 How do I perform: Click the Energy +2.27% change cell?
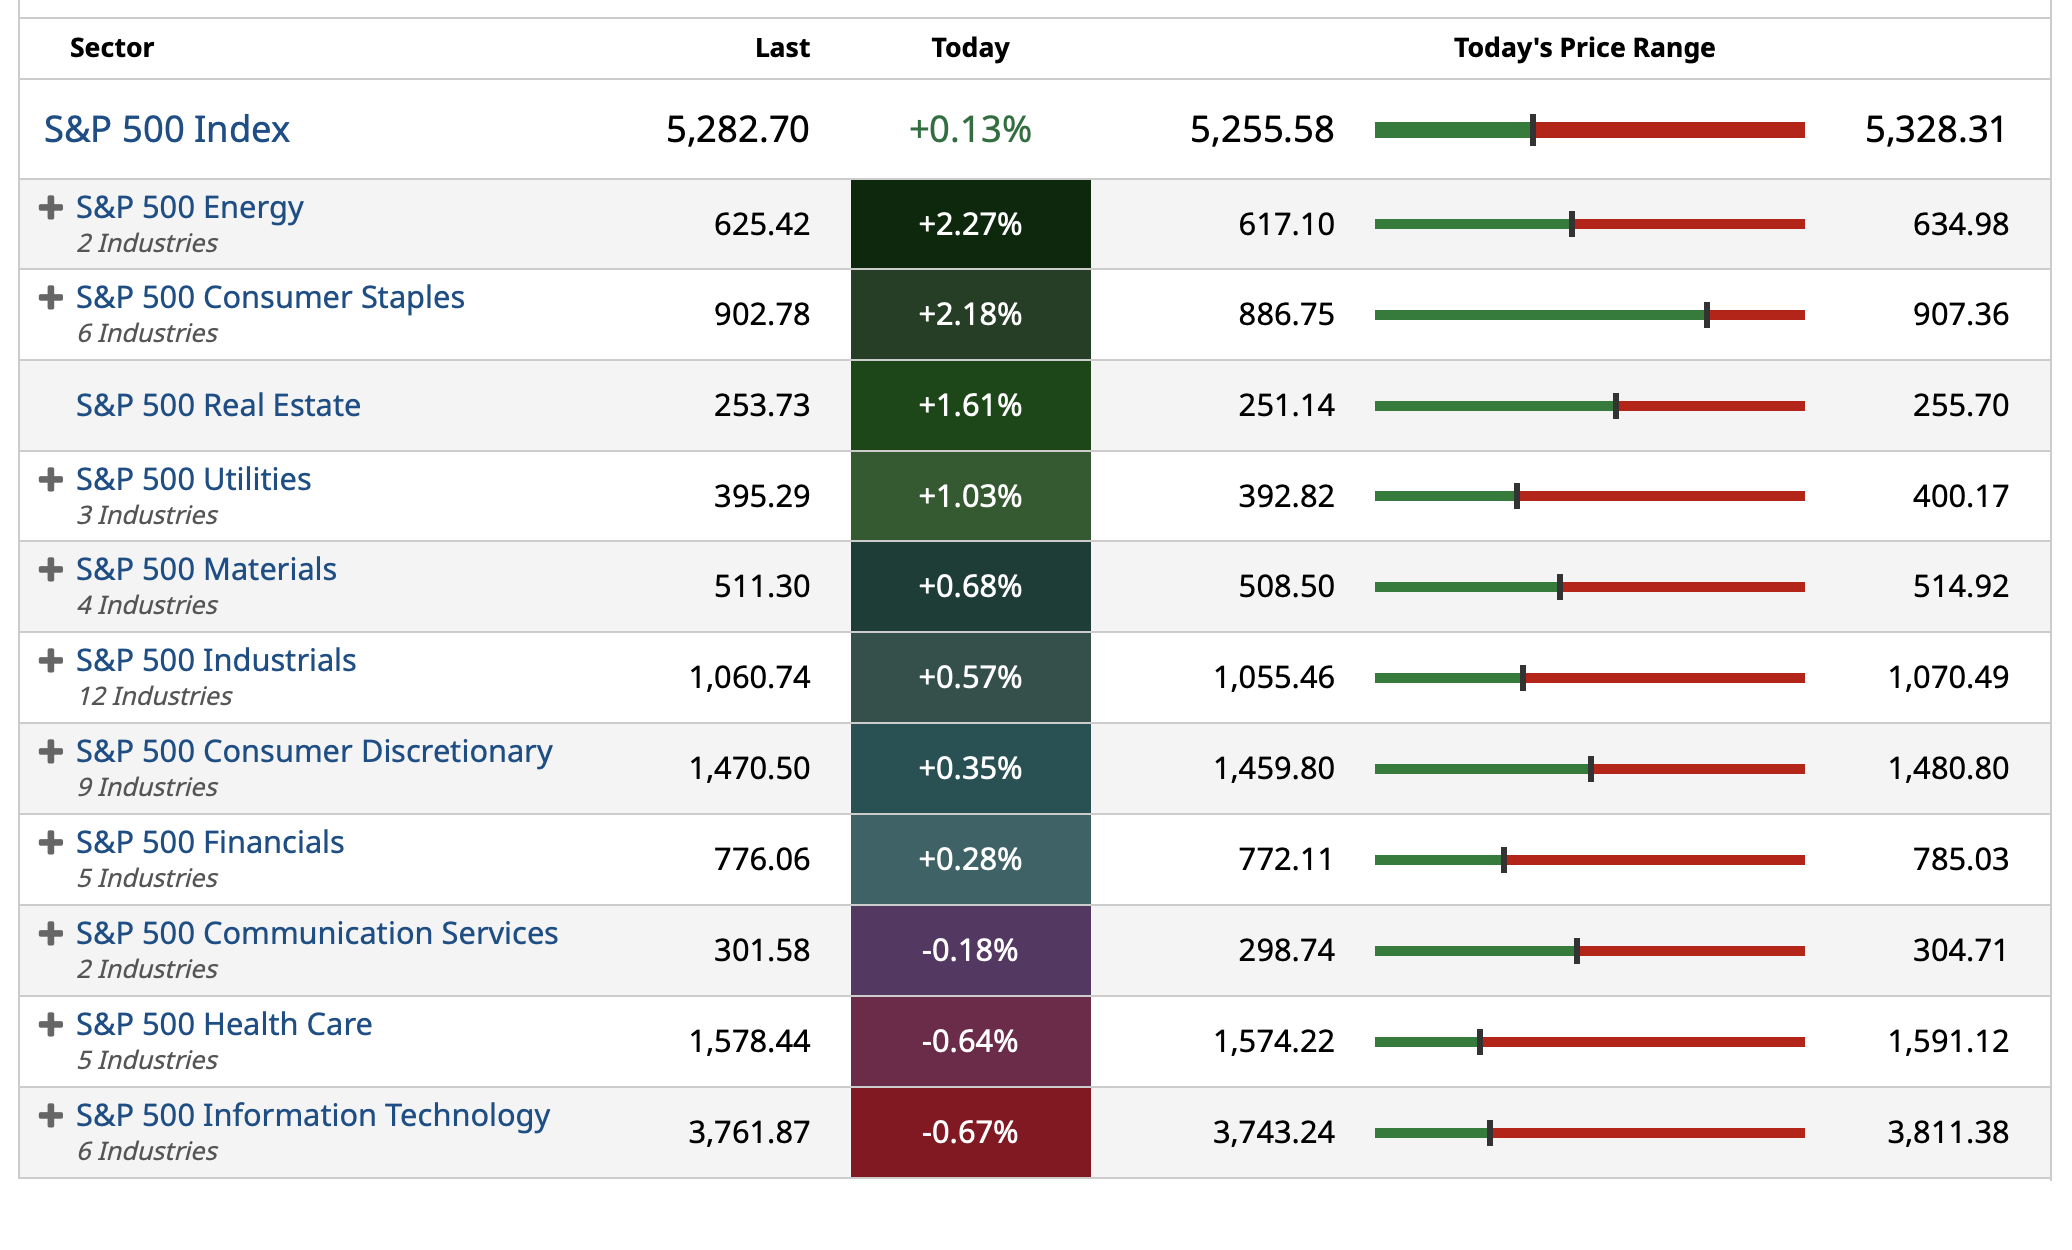pyautogui.click(x=970, y=224)
